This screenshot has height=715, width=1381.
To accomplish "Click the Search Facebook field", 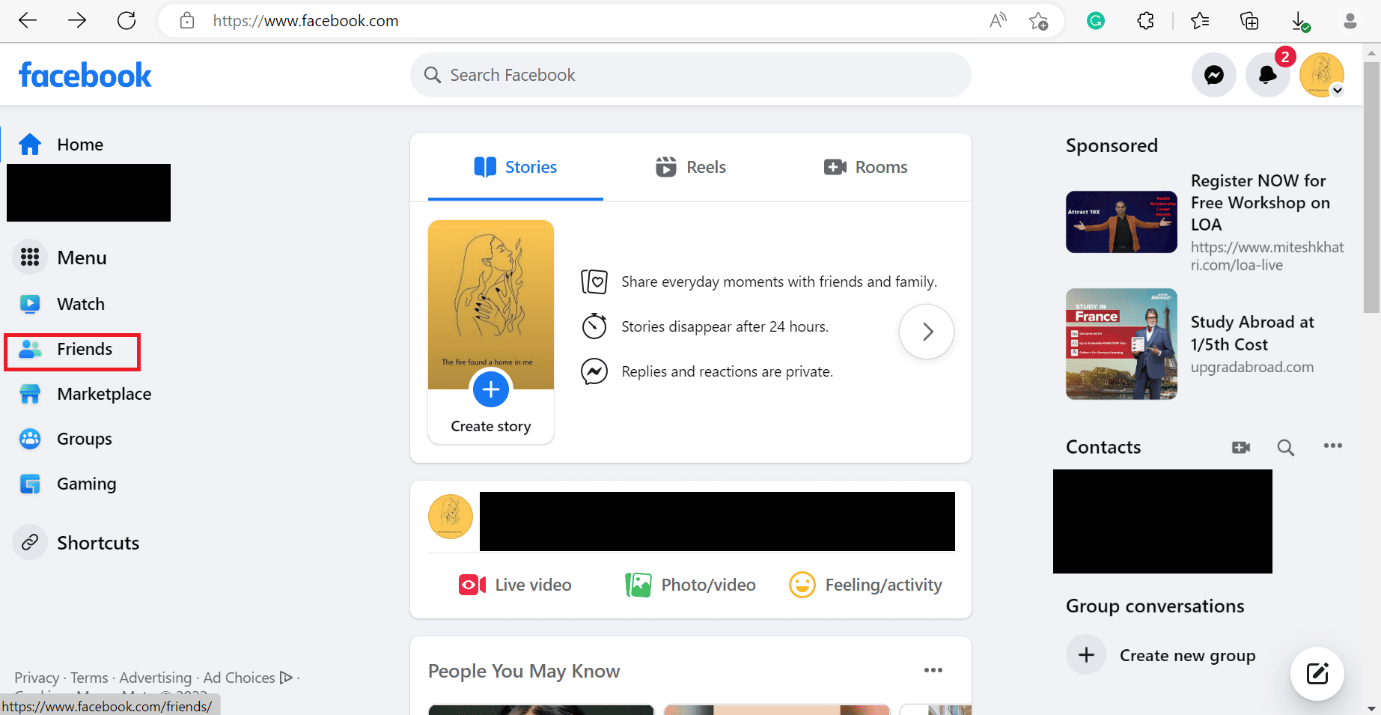I will coord(690,75).
